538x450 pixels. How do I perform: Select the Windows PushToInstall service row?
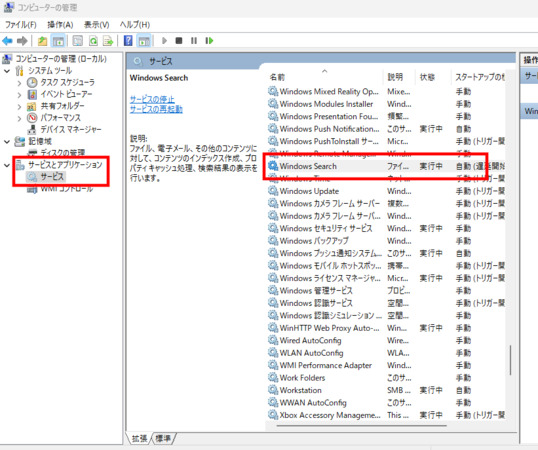coord(386,141)
